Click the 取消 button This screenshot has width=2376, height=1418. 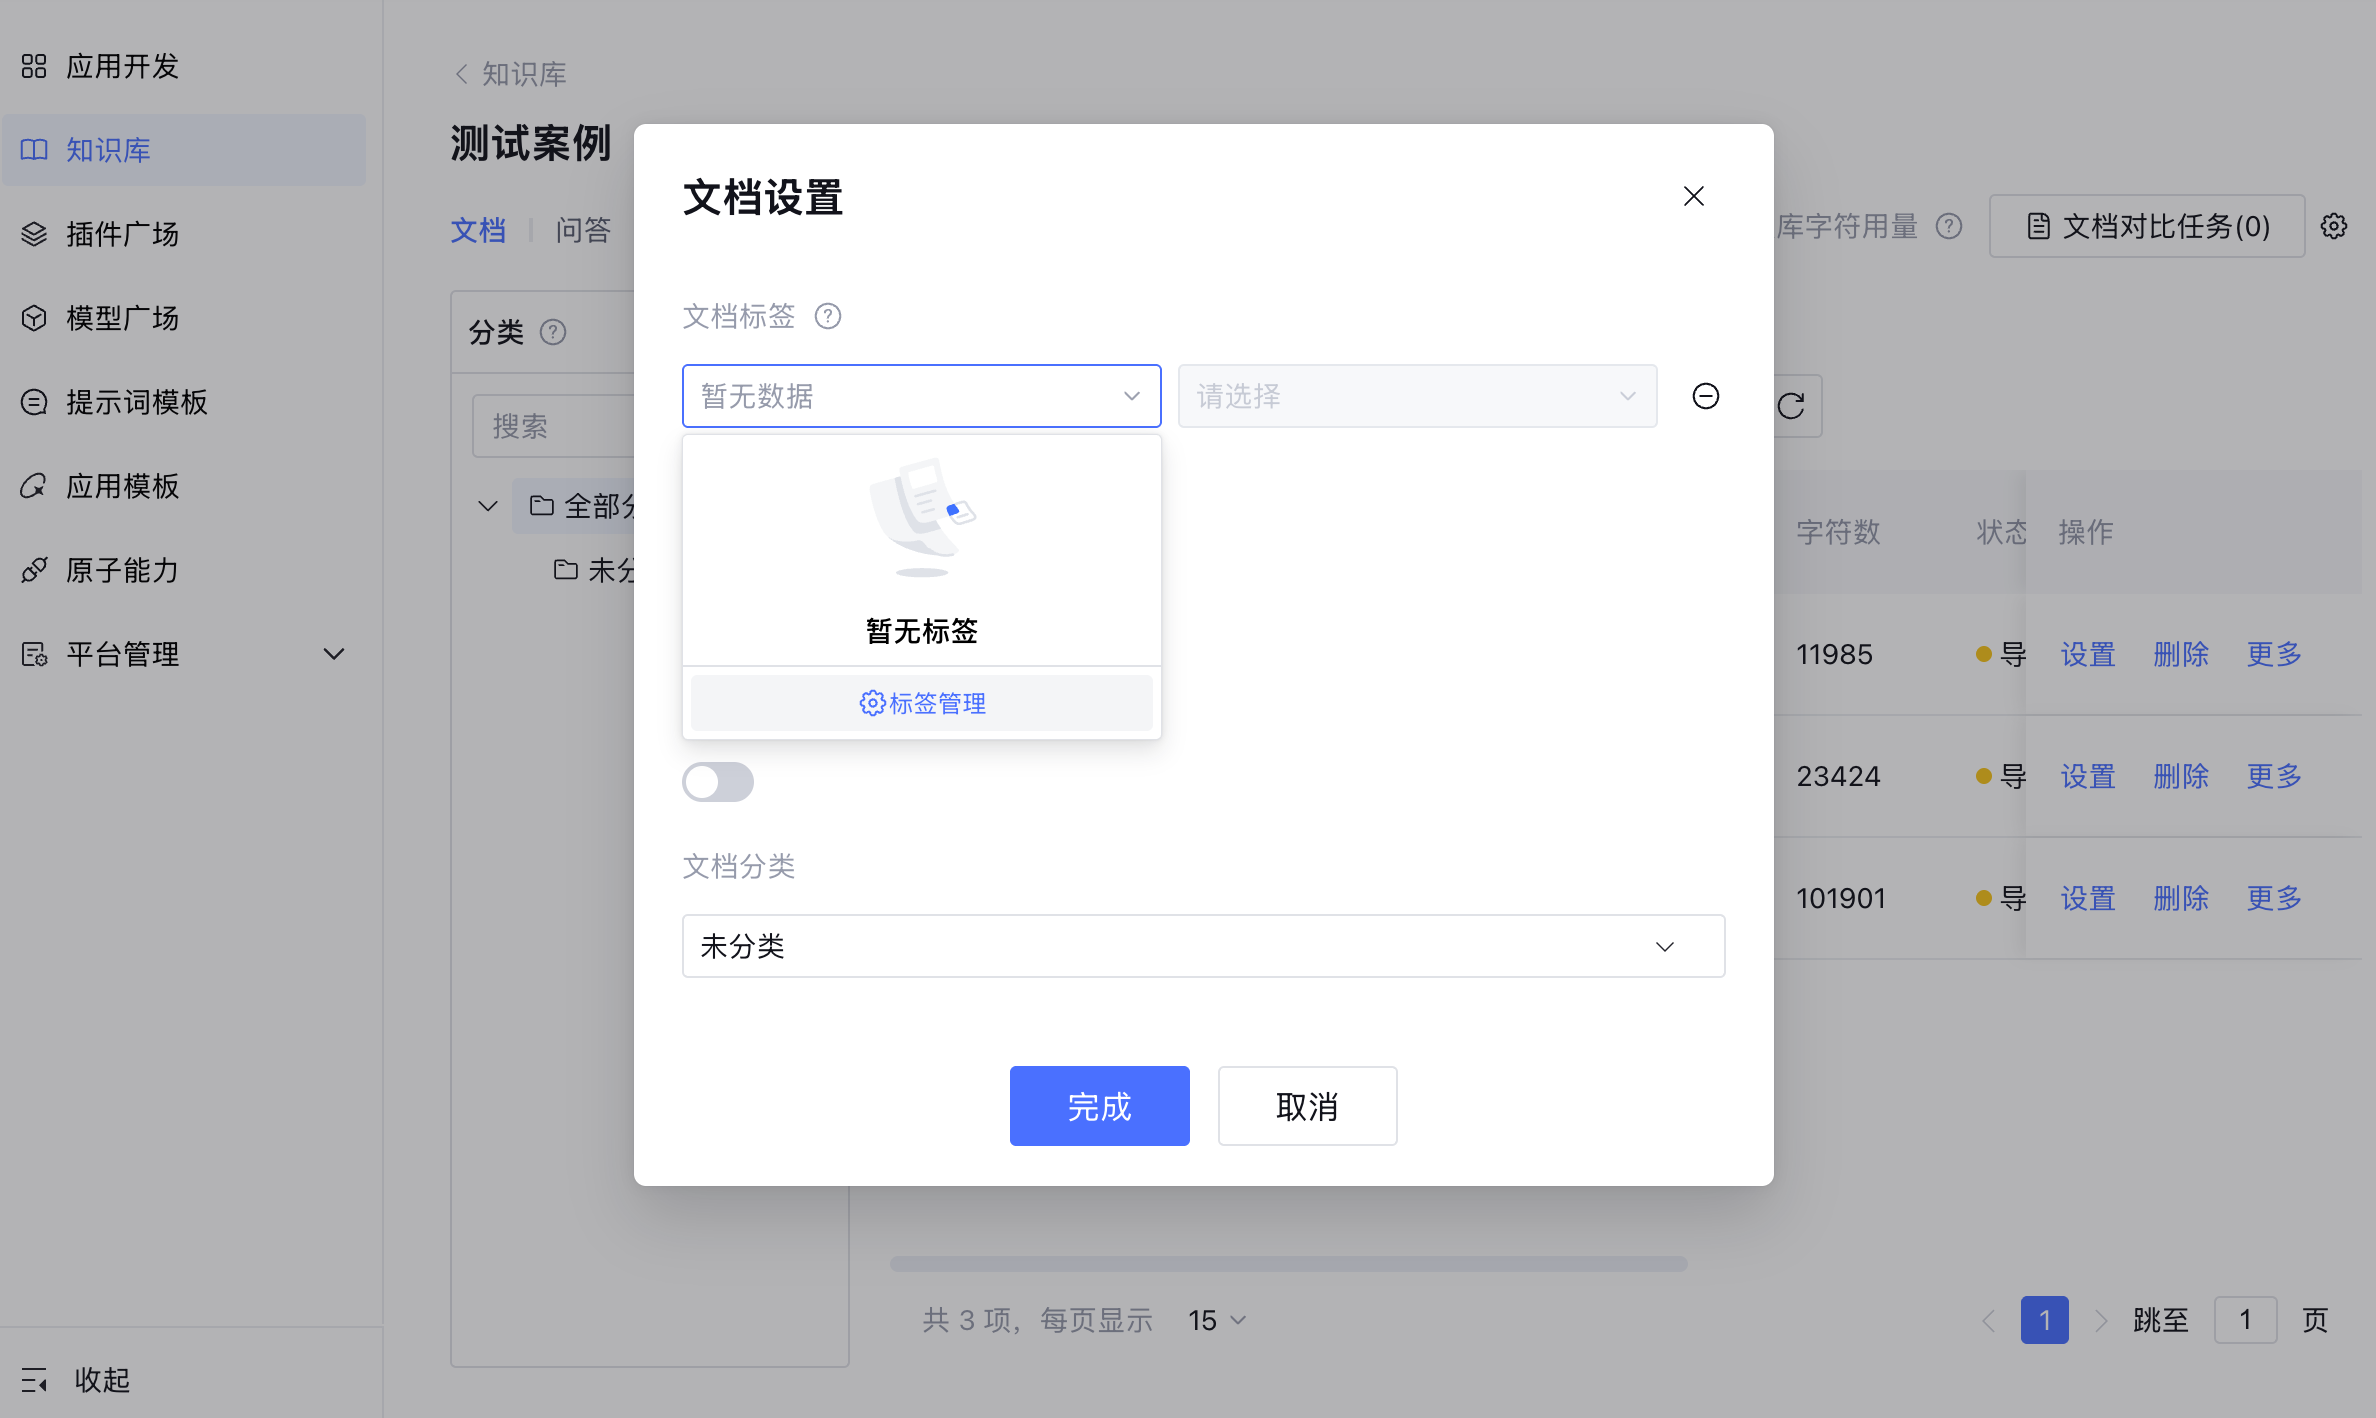(x=1306, y=1106)
